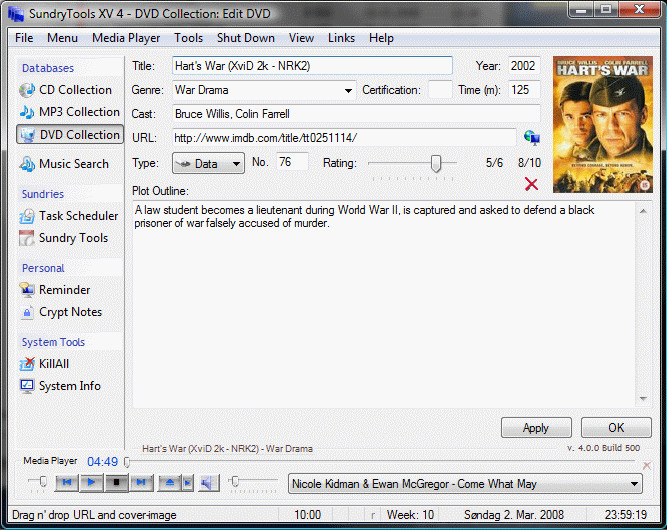667x530 pixels.
Task: Click the speaker mute button
Action: click(x=208, y=482)
